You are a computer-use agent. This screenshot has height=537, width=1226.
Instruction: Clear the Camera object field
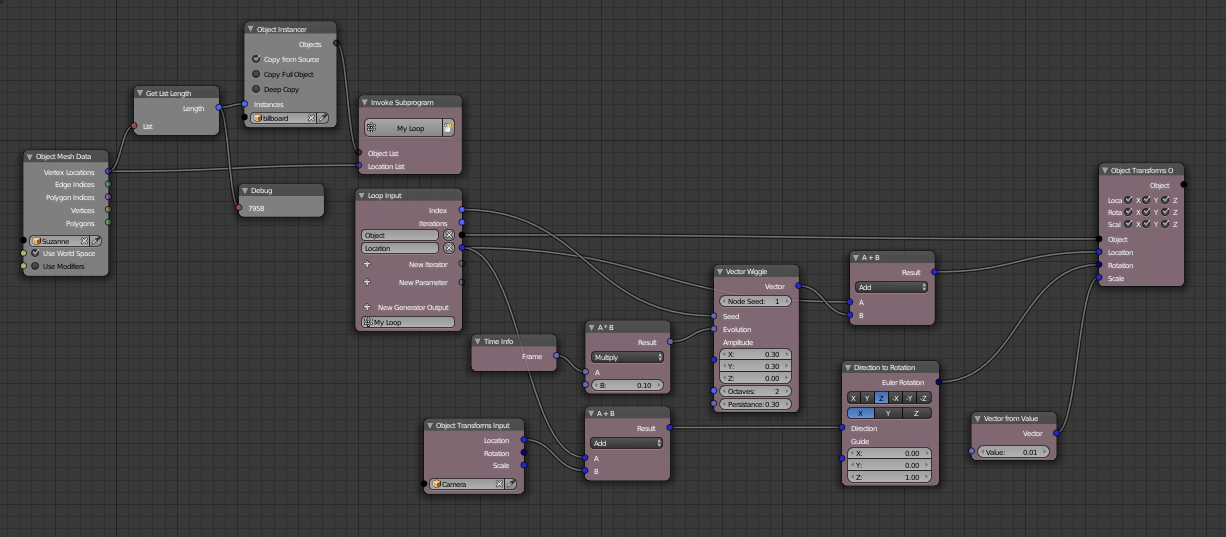499,484
